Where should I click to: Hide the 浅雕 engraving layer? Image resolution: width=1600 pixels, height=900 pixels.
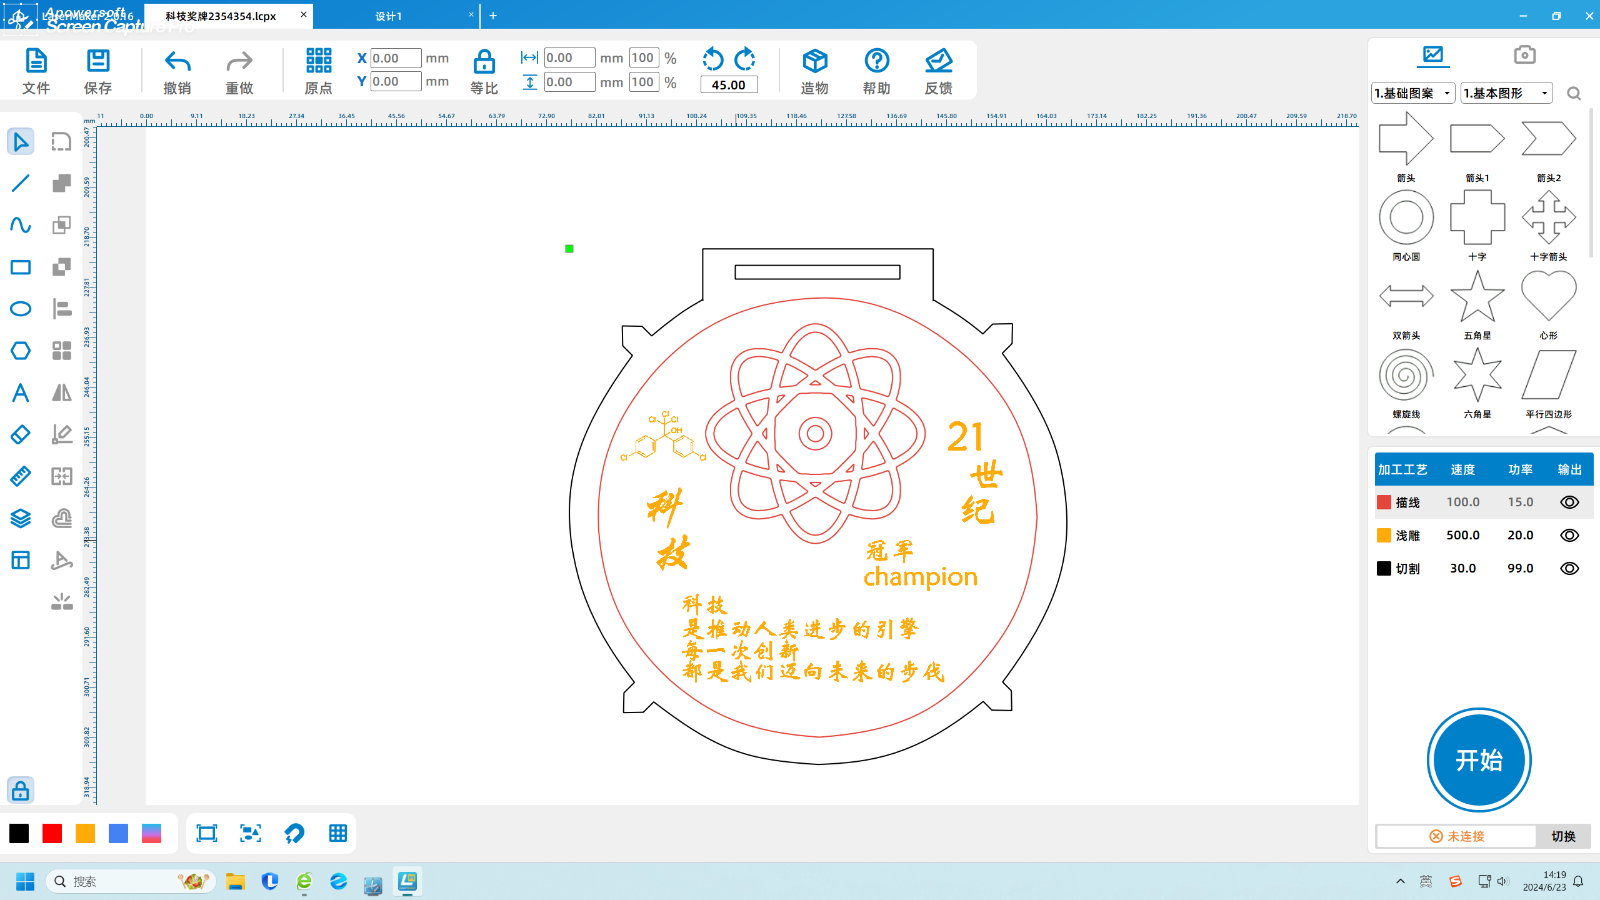pyautogui.click(x=1569, y=536)
